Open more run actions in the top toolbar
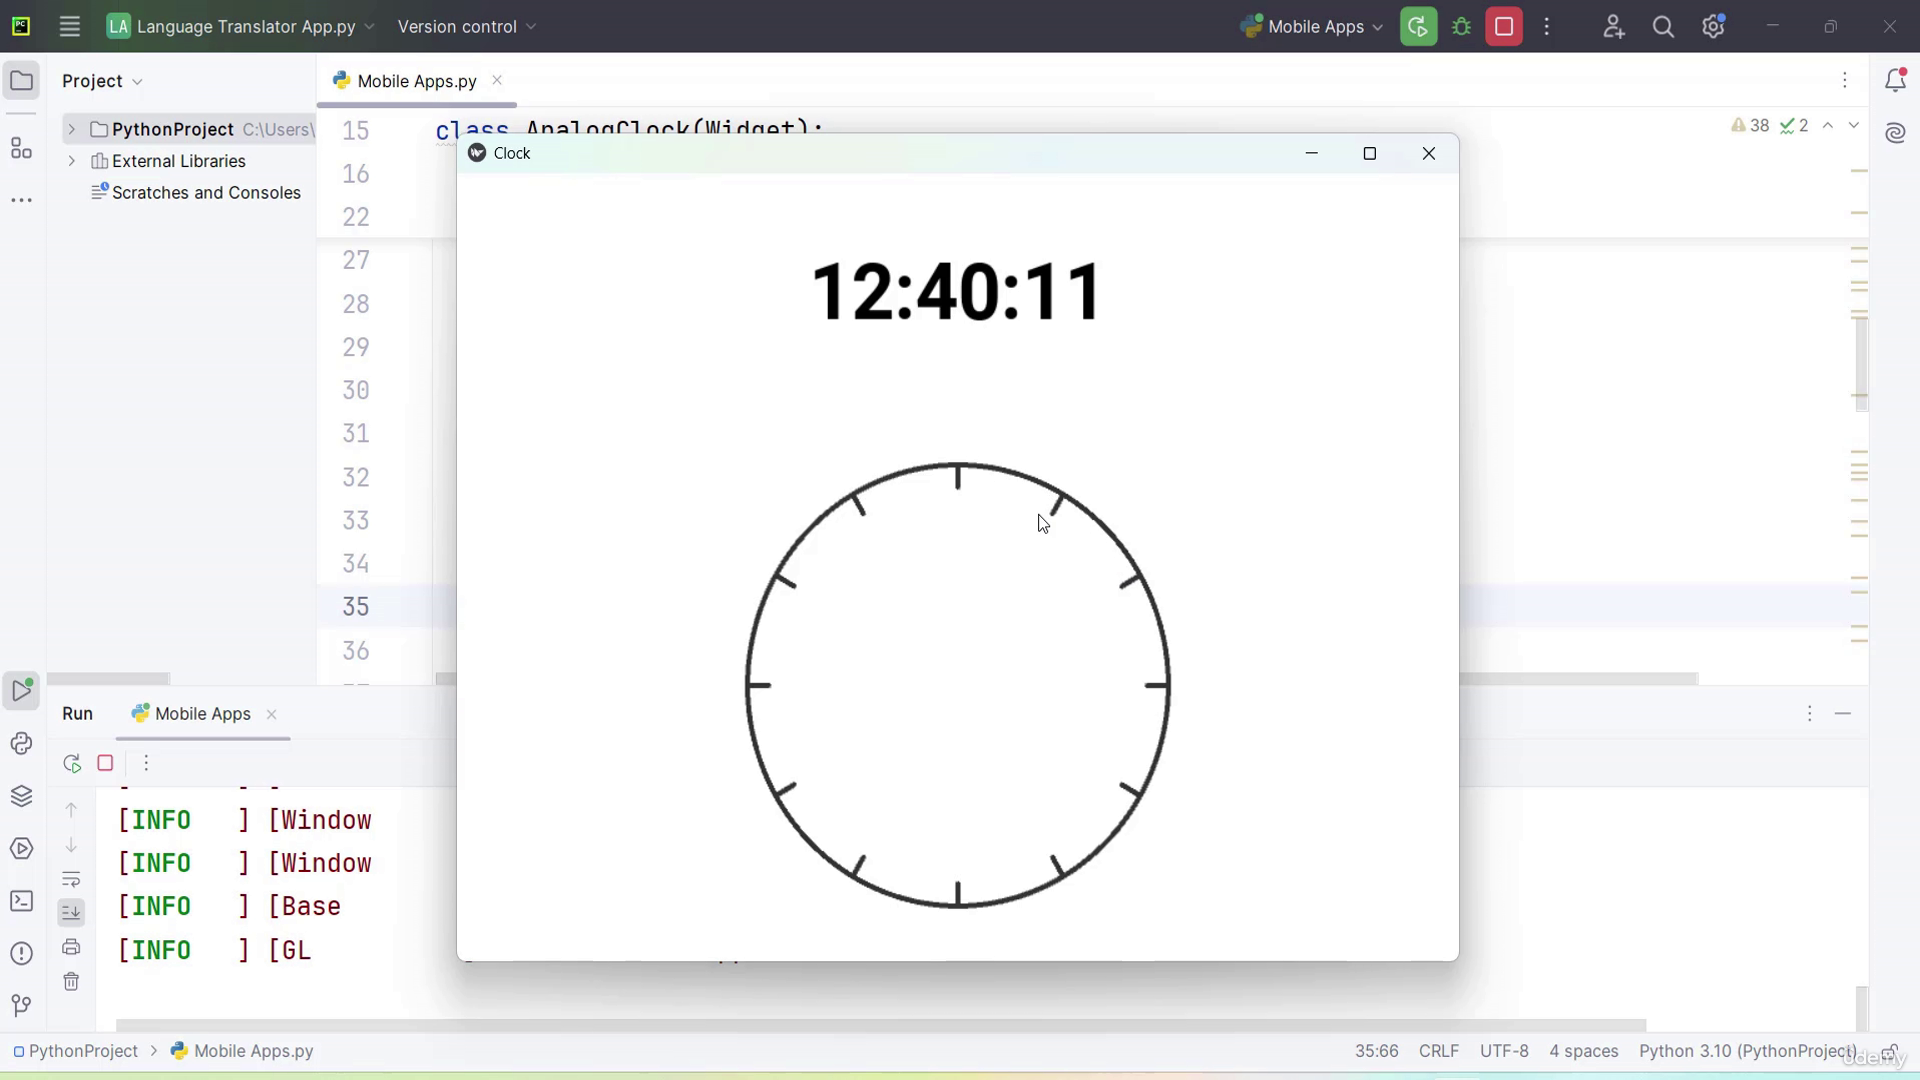1920x1080 pixels. click(x=1547, y=27)
